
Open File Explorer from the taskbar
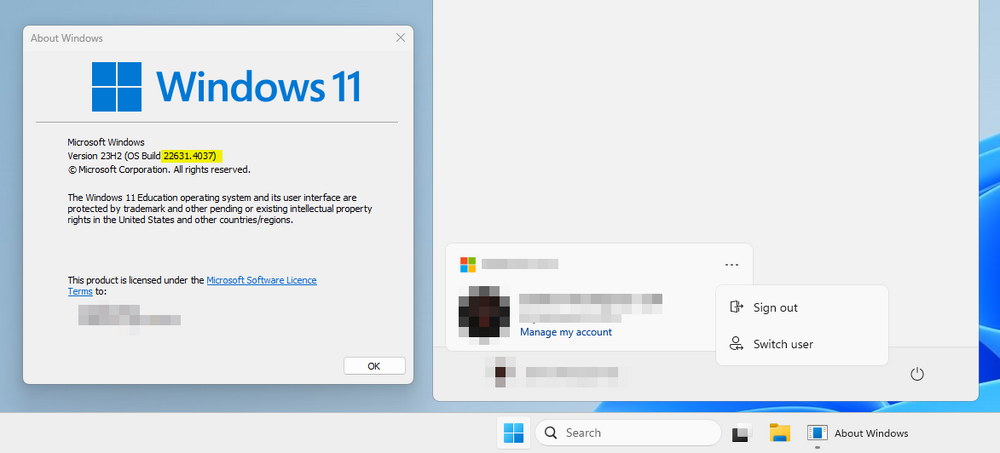pyautogui.click(x=779, y=433)
